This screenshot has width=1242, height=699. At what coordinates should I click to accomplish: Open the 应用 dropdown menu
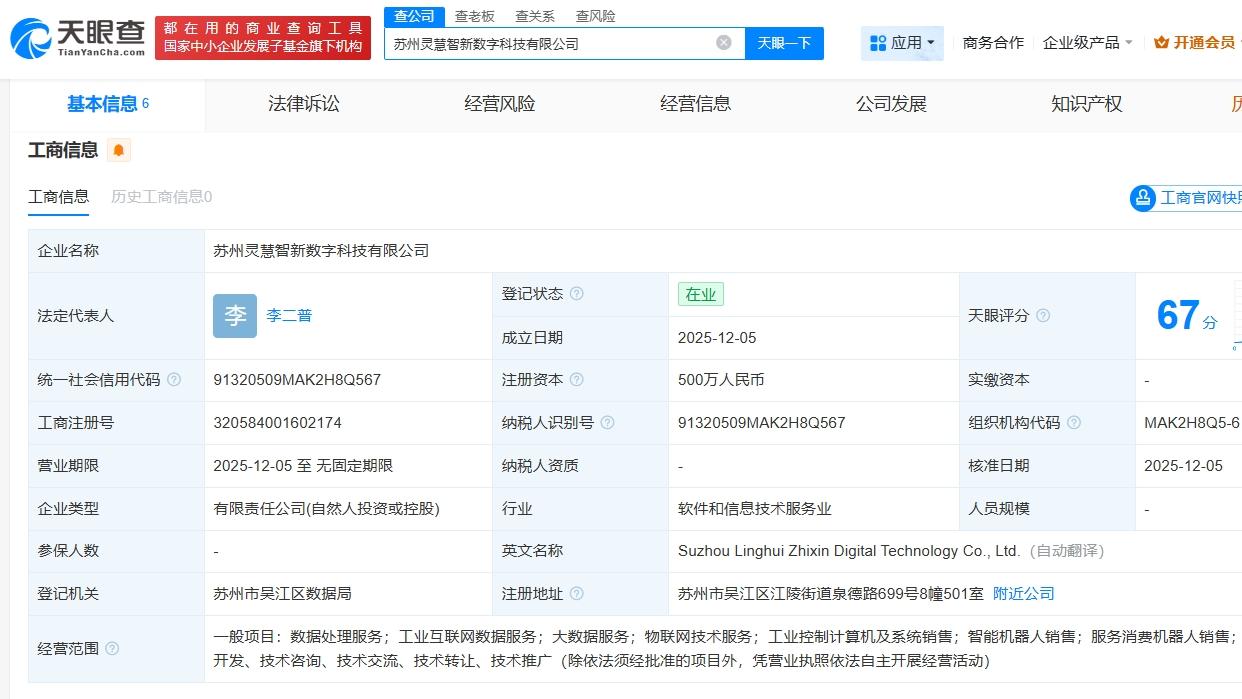click(x=902, y=43)
